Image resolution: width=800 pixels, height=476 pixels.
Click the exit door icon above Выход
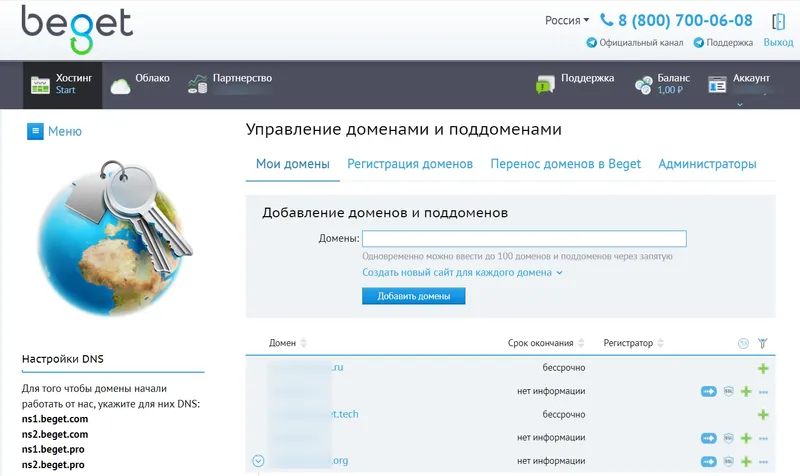(778, 21)
